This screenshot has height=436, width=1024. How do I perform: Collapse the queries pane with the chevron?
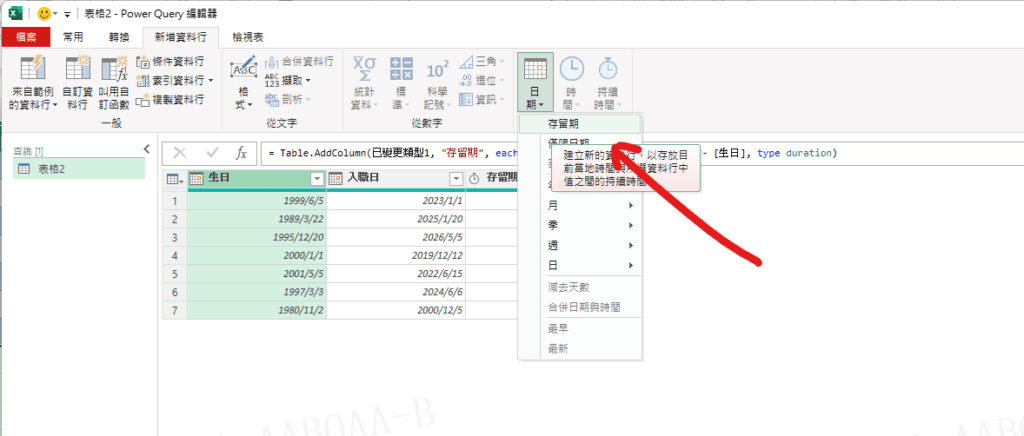pos(146,148)
